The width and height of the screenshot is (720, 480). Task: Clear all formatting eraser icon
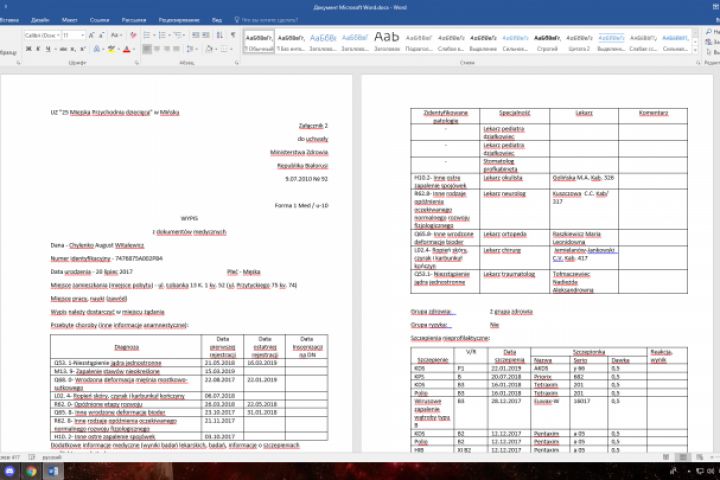point(133,35)
